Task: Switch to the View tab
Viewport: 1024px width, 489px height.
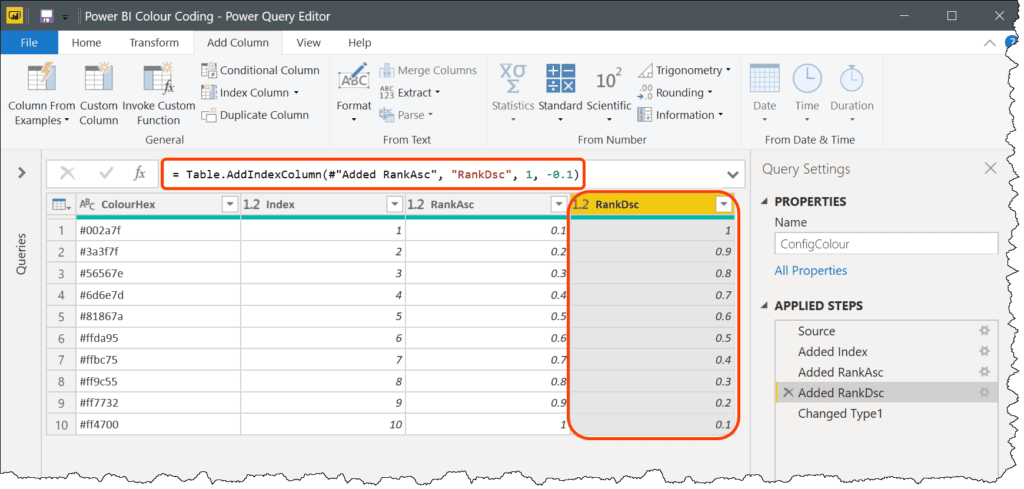Action: [x=308, y=42]
